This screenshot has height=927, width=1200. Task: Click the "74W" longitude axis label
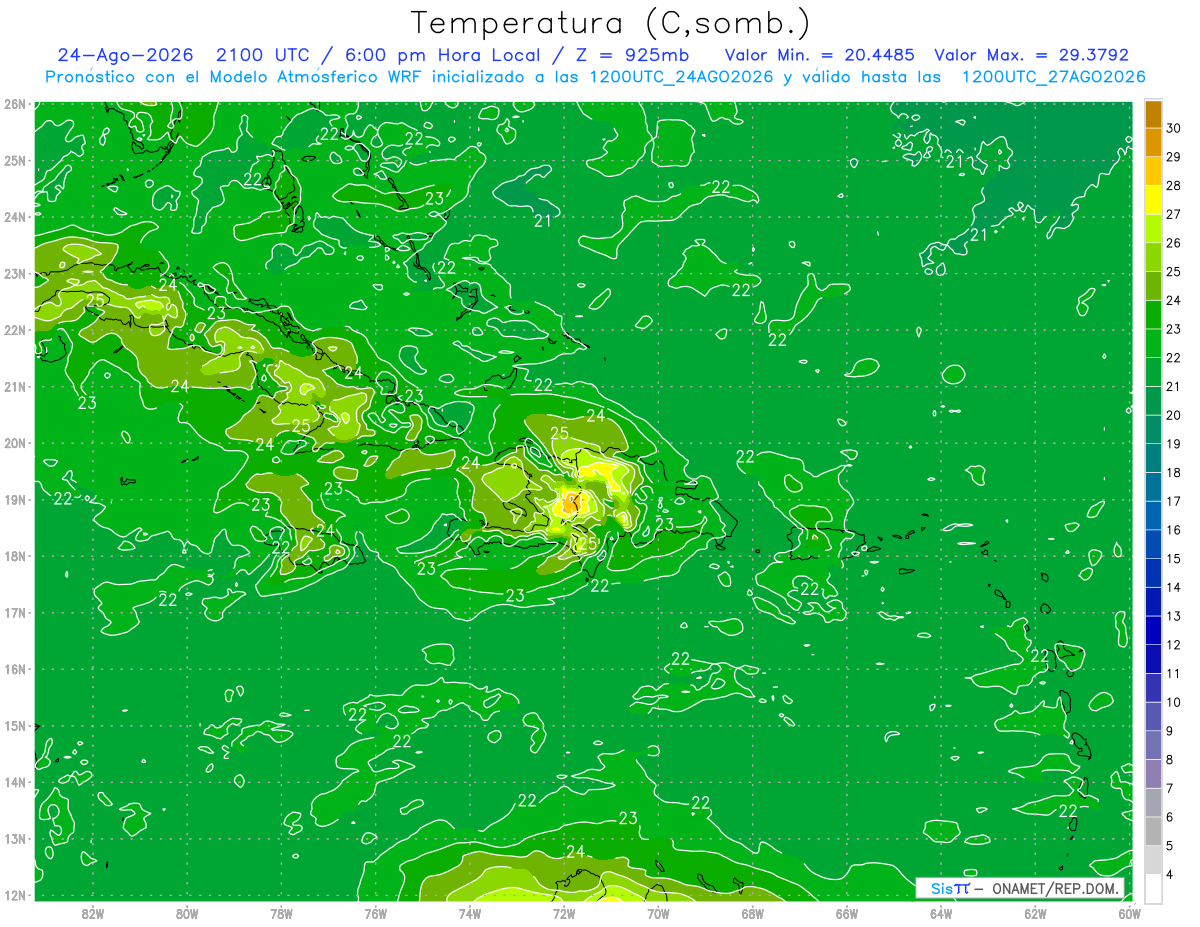tap(470, 913)
